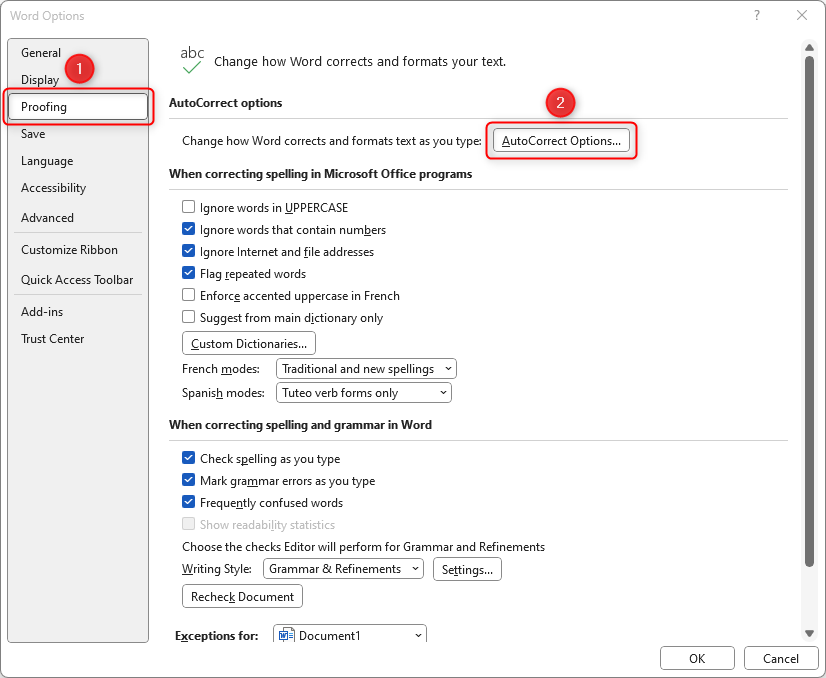Click the scrollbar up arrow
This screenshot has width=826, height=678.
[x=809, y=45]
